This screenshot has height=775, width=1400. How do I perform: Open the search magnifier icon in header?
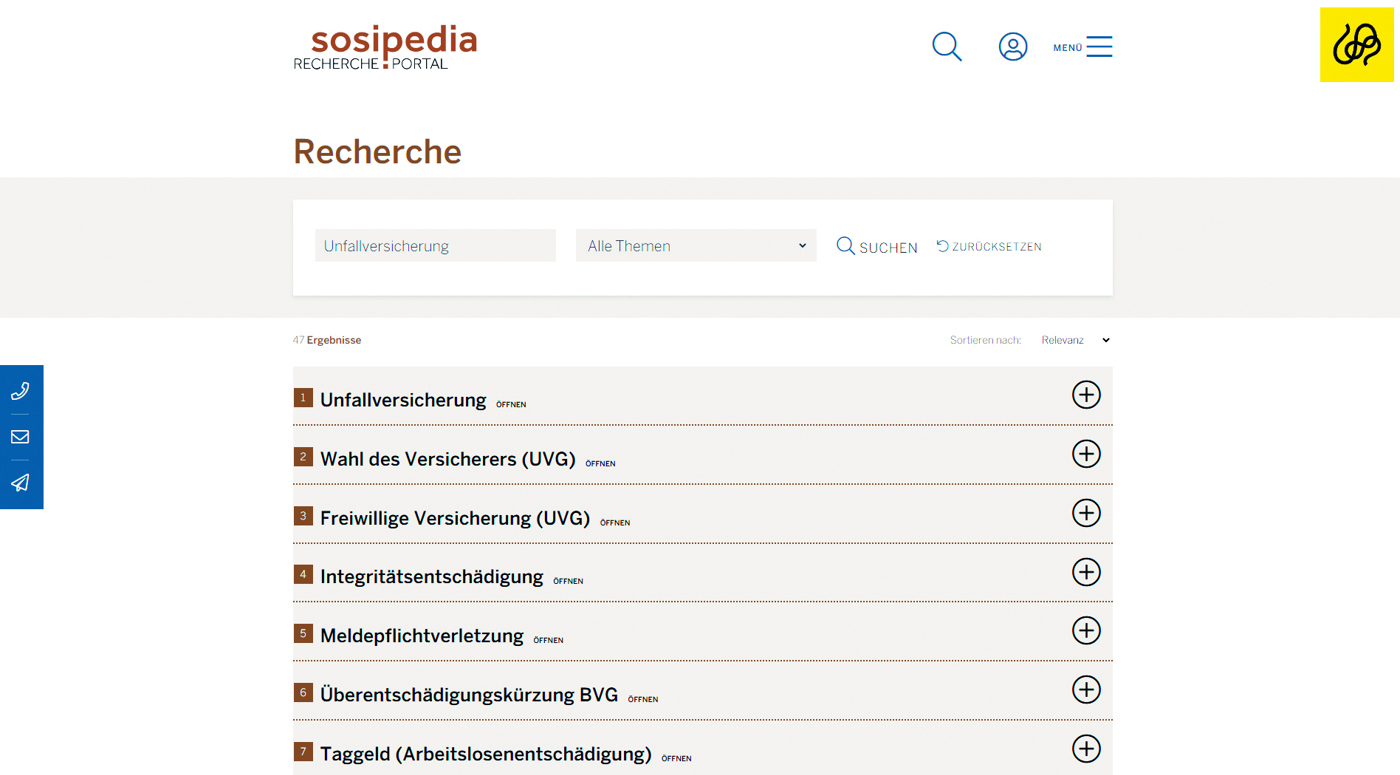click(x=946, y=47)
